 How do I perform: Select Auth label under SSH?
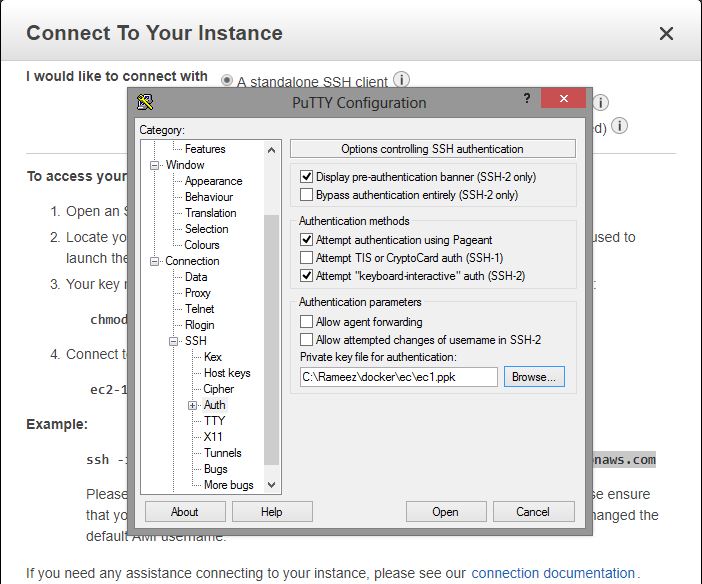pos(214,405)
